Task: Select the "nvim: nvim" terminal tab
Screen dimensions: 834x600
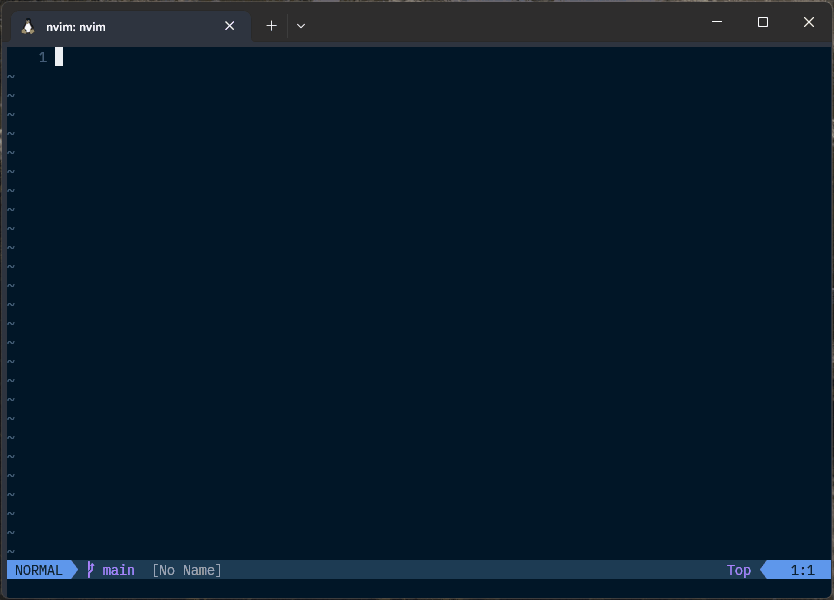Action: 130,27
